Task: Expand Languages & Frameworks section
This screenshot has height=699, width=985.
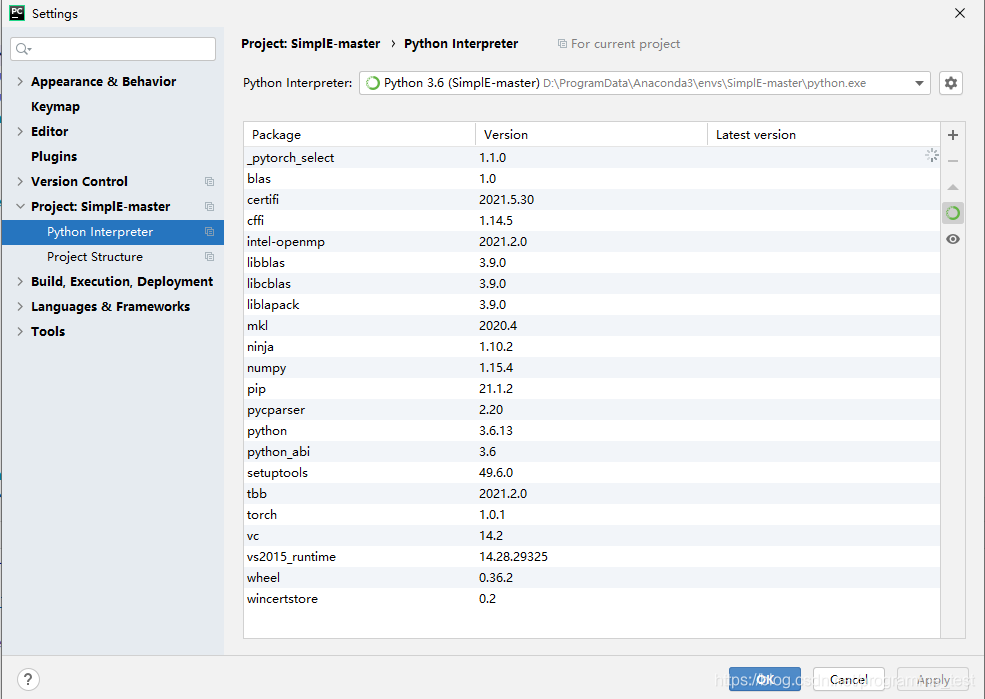Action: (x=20, y=306)
